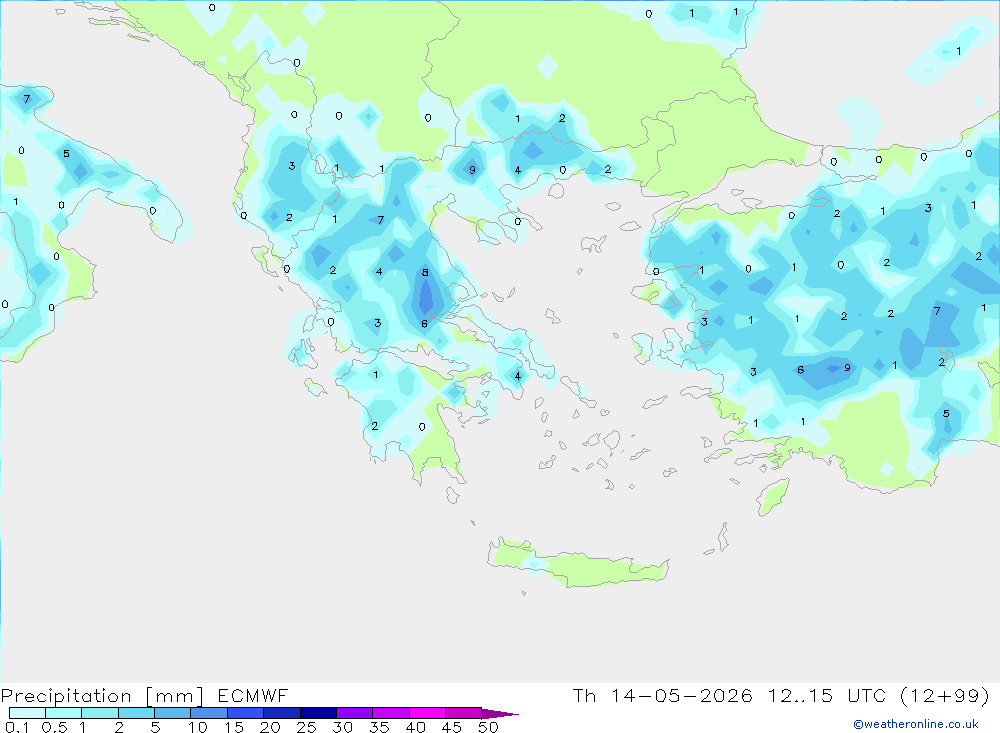Click the "(12+99)" forecast step text
This screenshot has width=1000, height=733.
tap(945, 695)
